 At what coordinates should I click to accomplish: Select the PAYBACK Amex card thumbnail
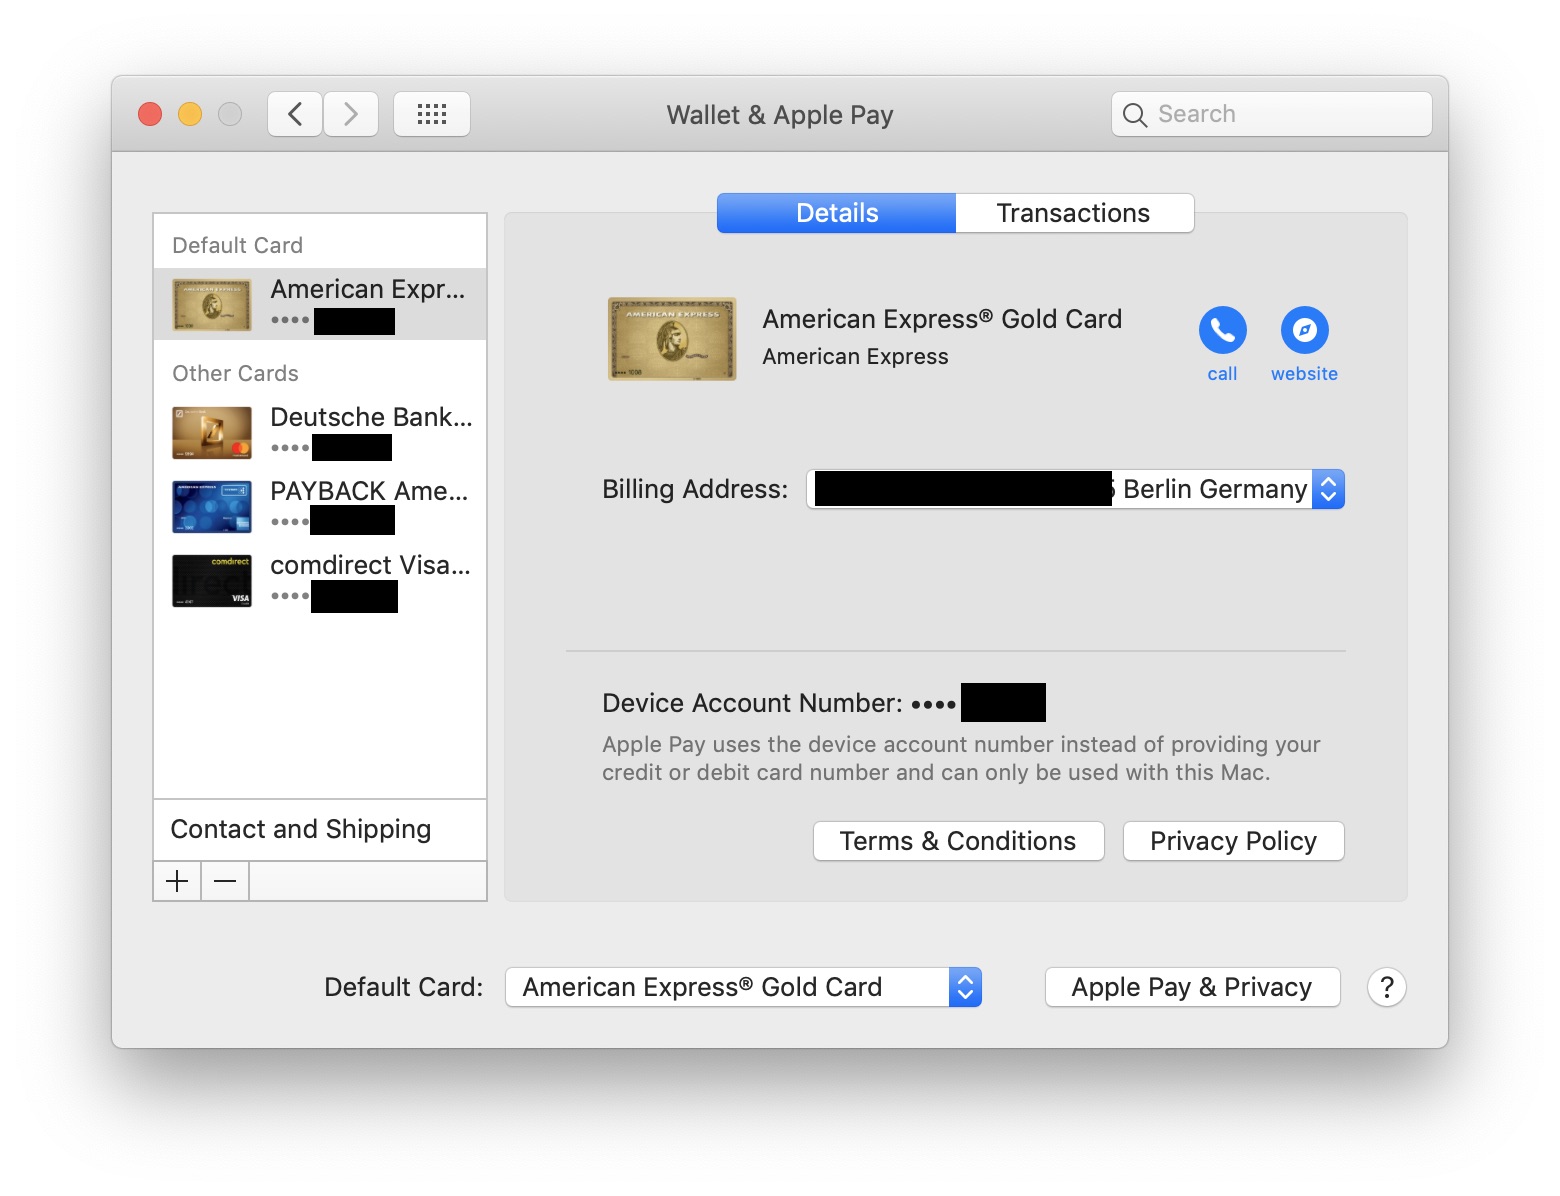click(x=212, y=507)
